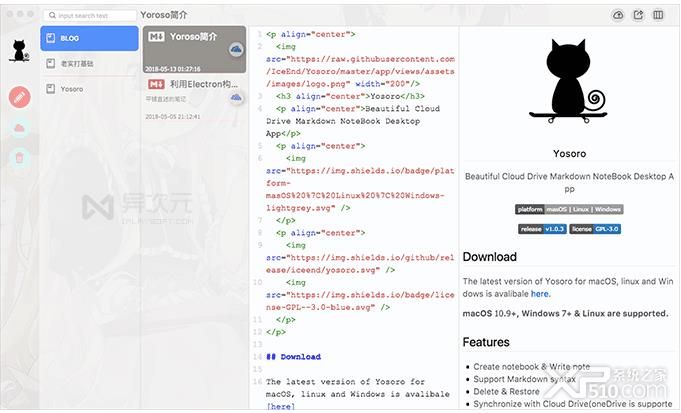Click 'Beautiful Cloud Drive Markdown NoteBook' preview text
Screen dimensions: 681x413
click(x=569, y=182)
